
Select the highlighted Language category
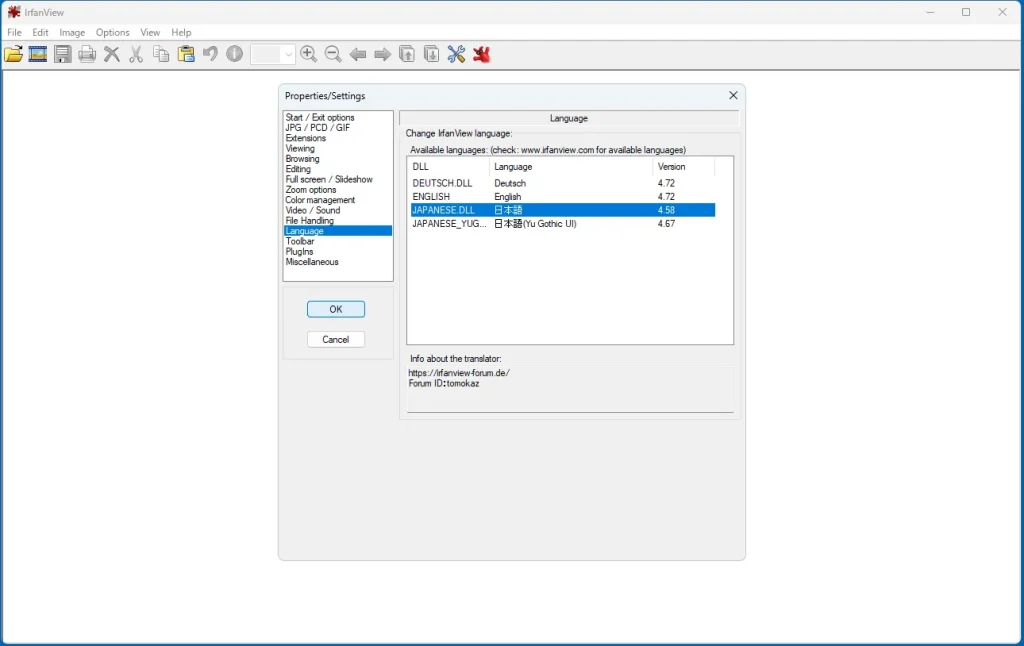(338, 231)
